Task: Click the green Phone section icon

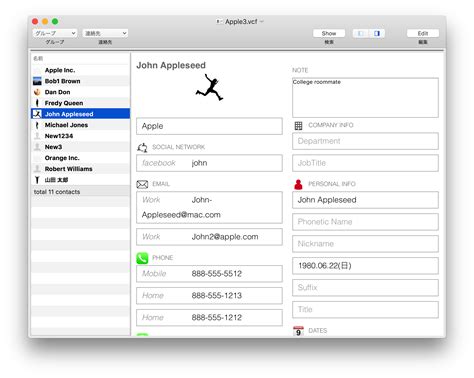Action: tap(142, 258)
